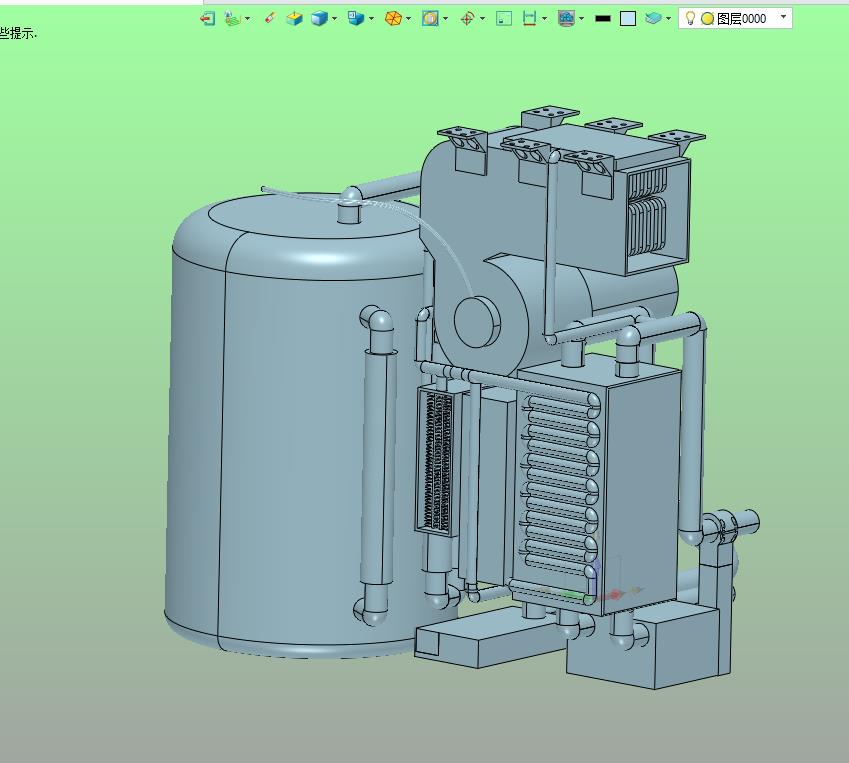
Task: Click the exit arrow icon at toolbar start
Action: click(x=208, y=18)
